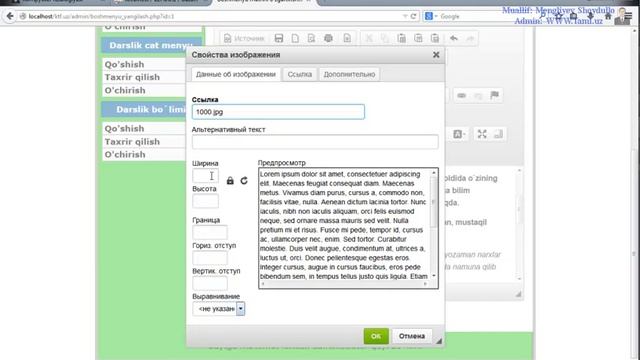This screenshot has width=640, height=360.
Task: Click the Ссылка URL field containing 1000.jpg
Action: 278,112
